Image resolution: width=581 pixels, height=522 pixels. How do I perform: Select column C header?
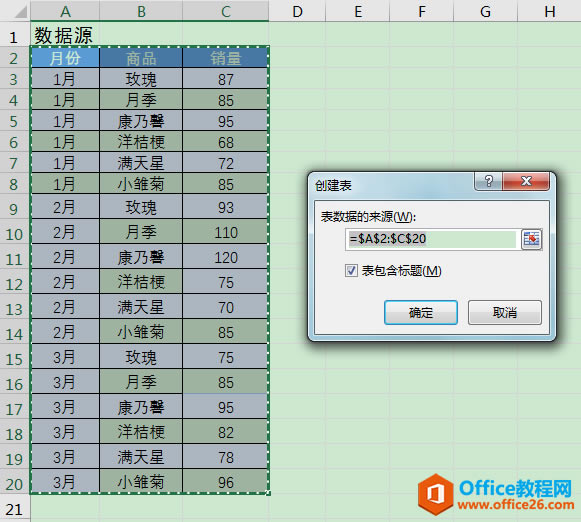[226, 11]
